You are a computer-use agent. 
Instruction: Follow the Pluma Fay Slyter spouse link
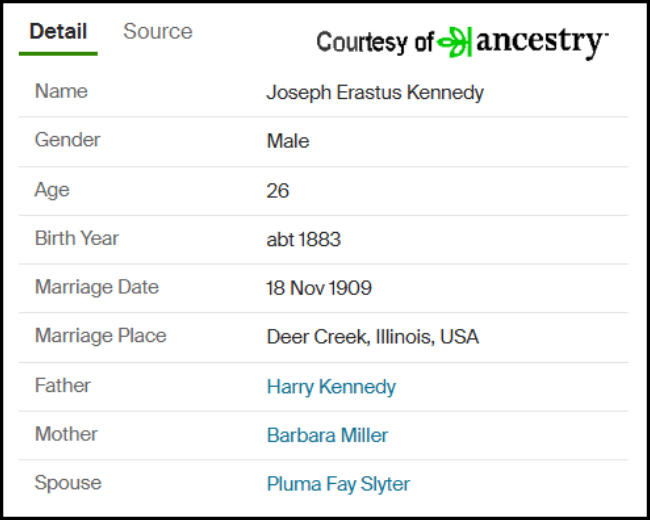tap(338, 484)
